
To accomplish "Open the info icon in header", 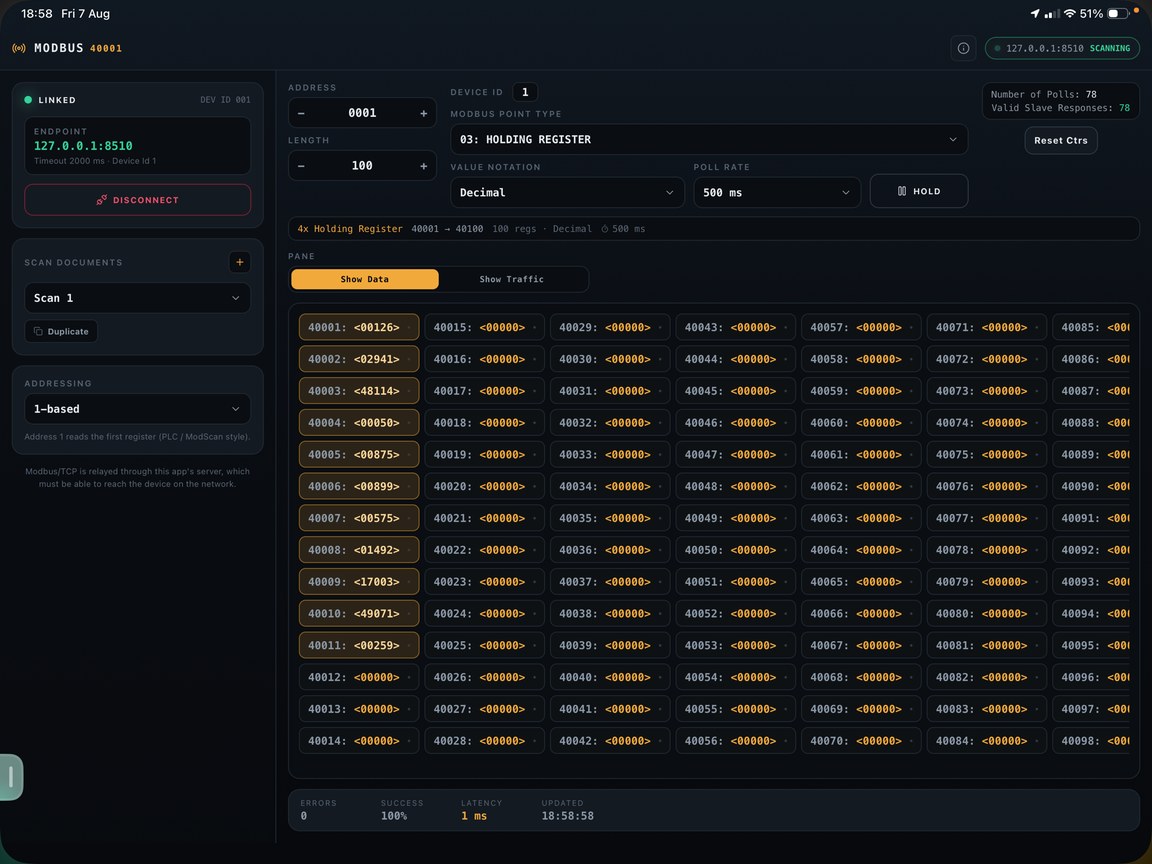I will 963,48.
